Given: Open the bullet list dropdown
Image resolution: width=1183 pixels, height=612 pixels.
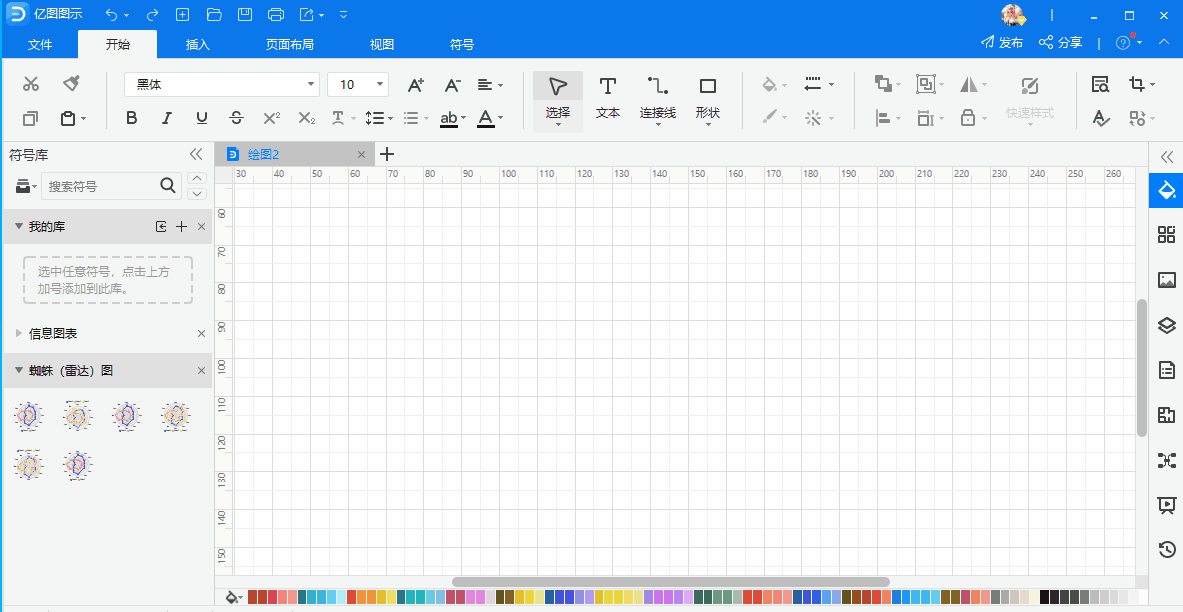Looking at the screenshot, I should (x=416, y=118).
